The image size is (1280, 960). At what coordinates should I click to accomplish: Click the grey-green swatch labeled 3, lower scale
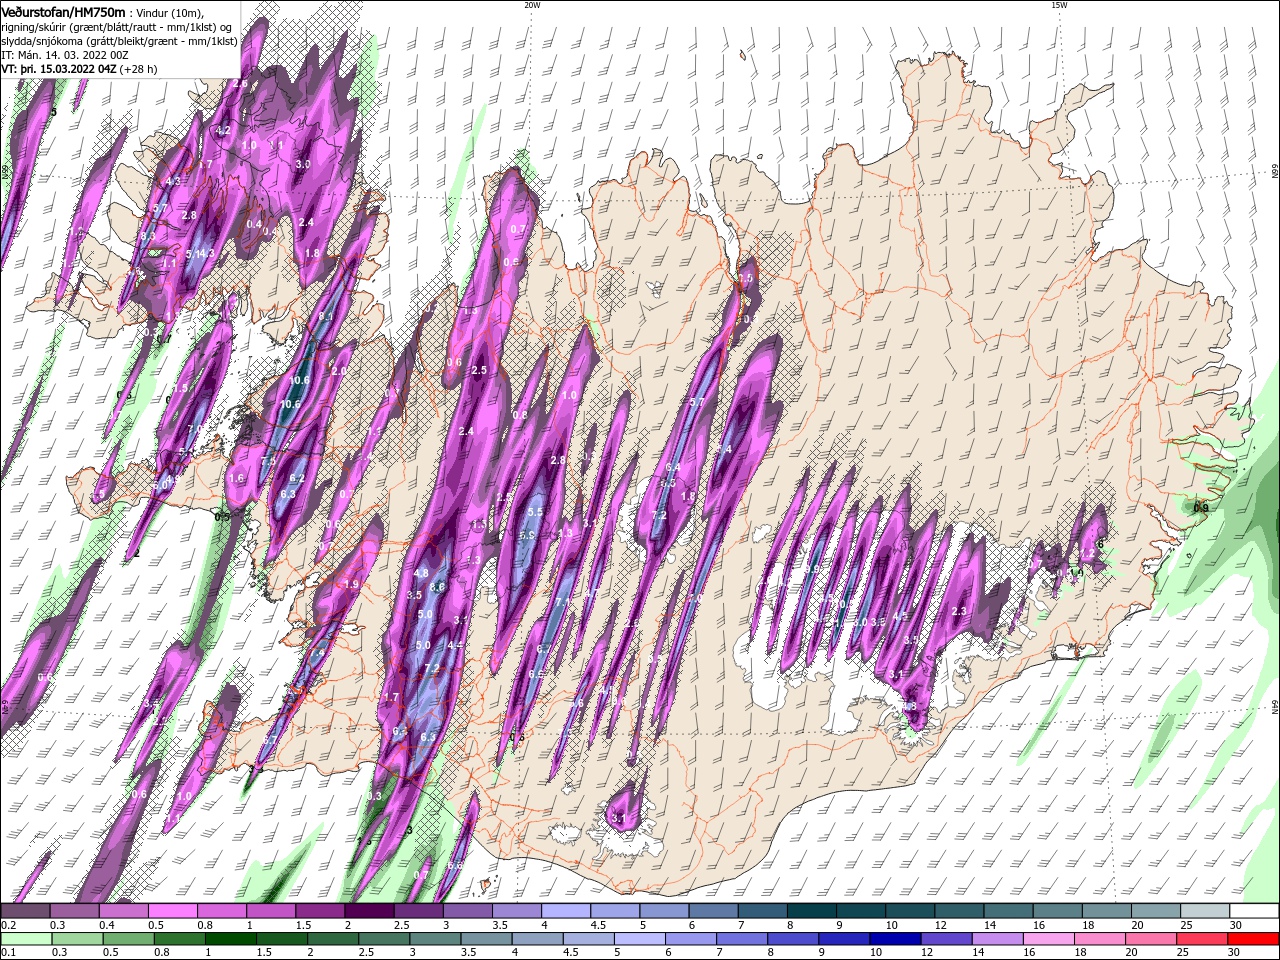pyautogui.click(x=435, y=939)
